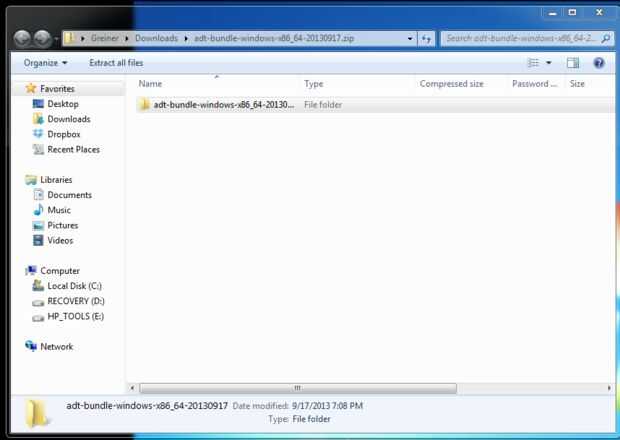Open the Pictures library
620x440 pixels.
pos(62,225)
